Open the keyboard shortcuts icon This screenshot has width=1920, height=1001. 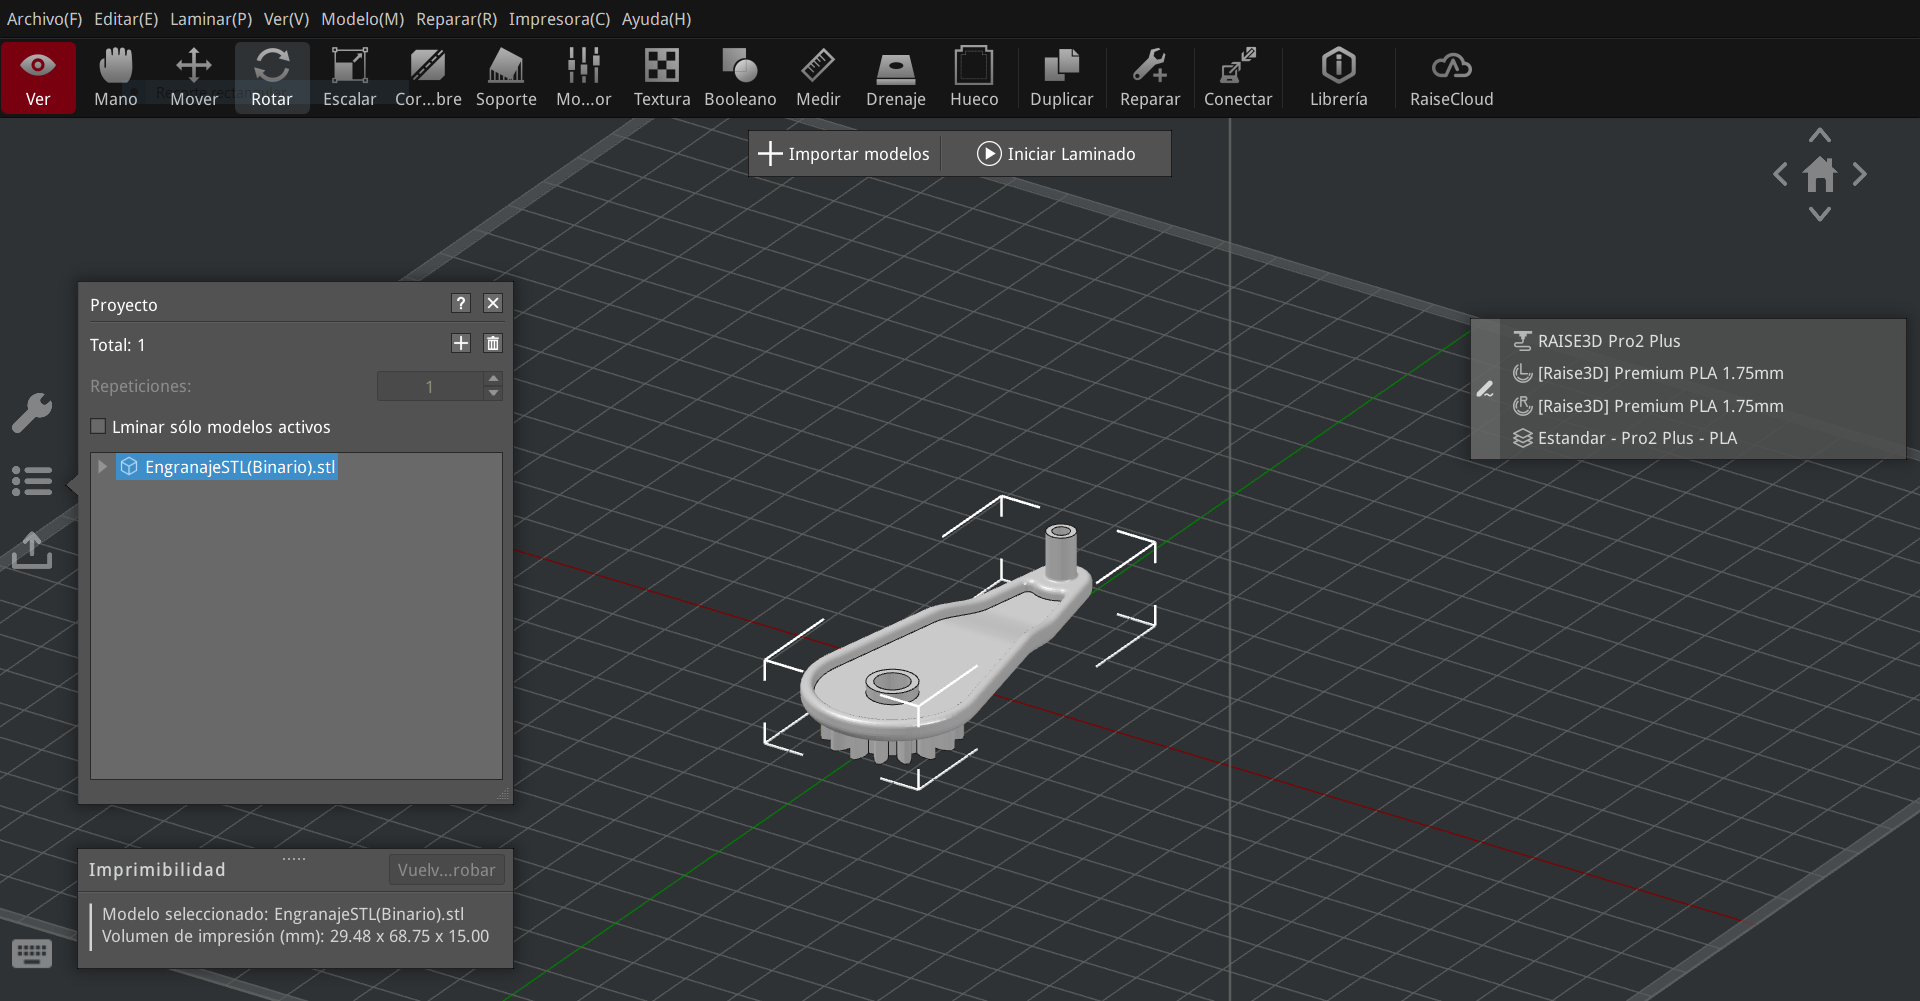pos(32,953)
